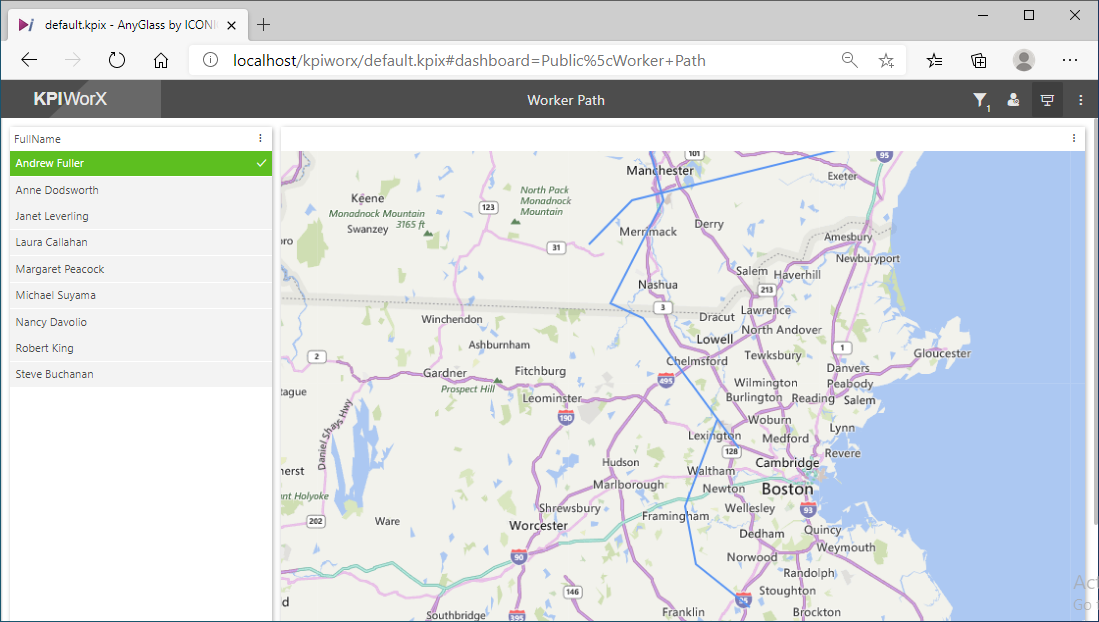The image size is (1099, 622).
Task: Deselect the checked Andrew Fuller entry
Action: pyautogui.click(x=140, y=163)
